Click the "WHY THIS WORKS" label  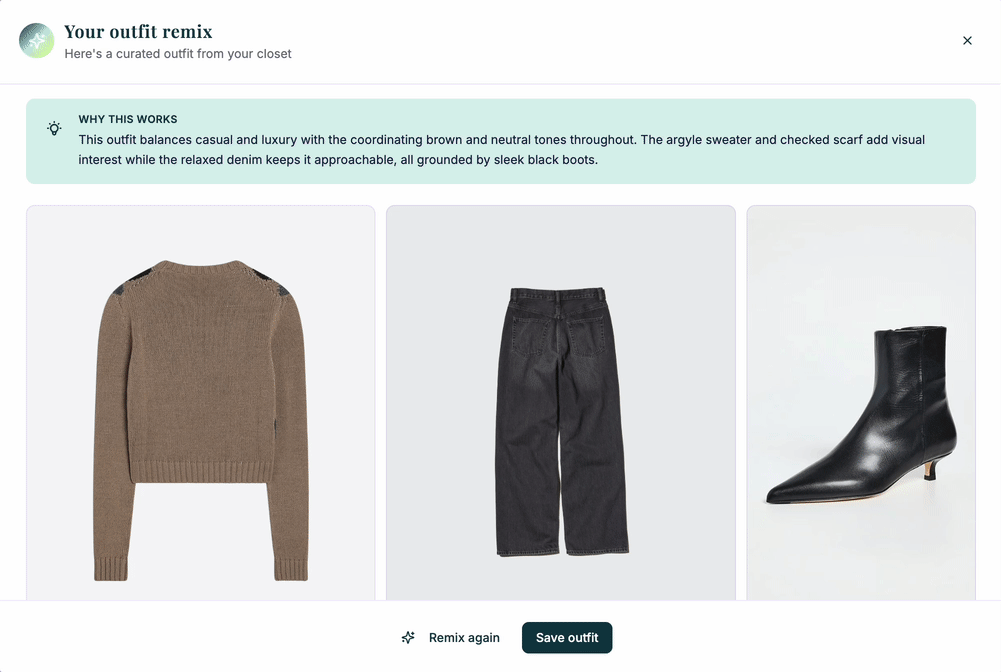pos(128,119)
